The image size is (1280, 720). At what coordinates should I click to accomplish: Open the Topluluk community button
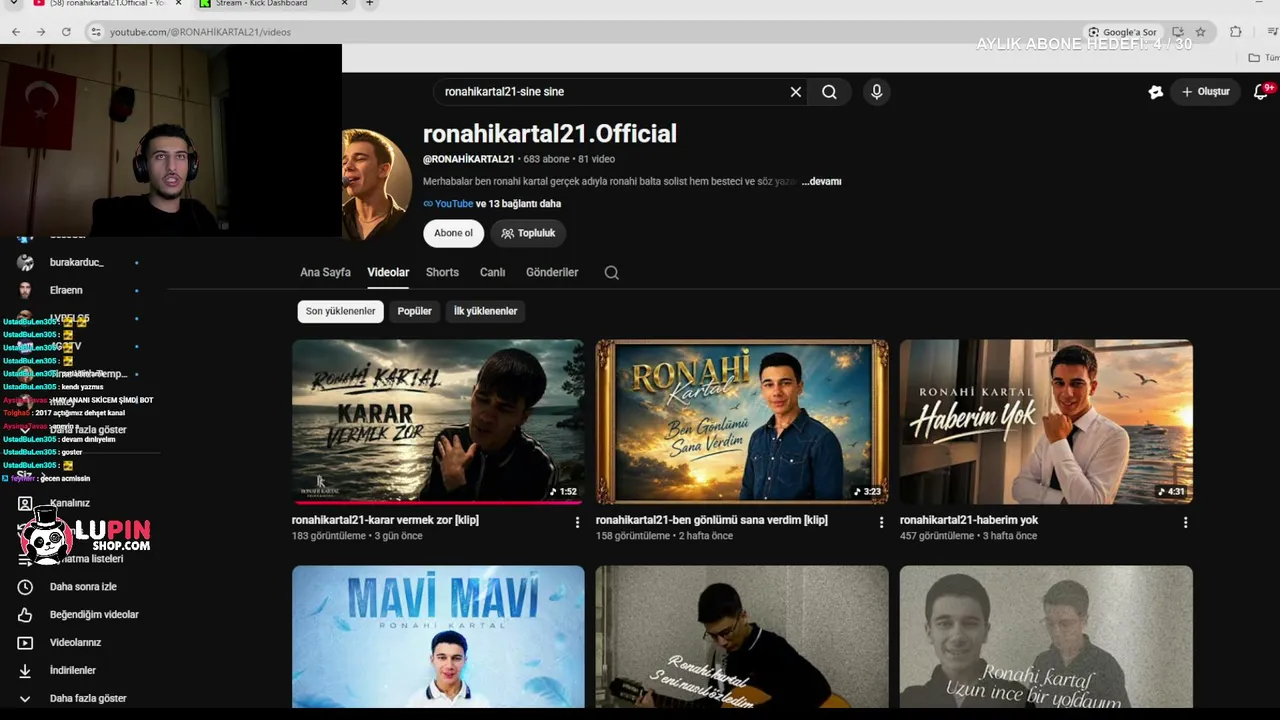(x=528, y=233)
